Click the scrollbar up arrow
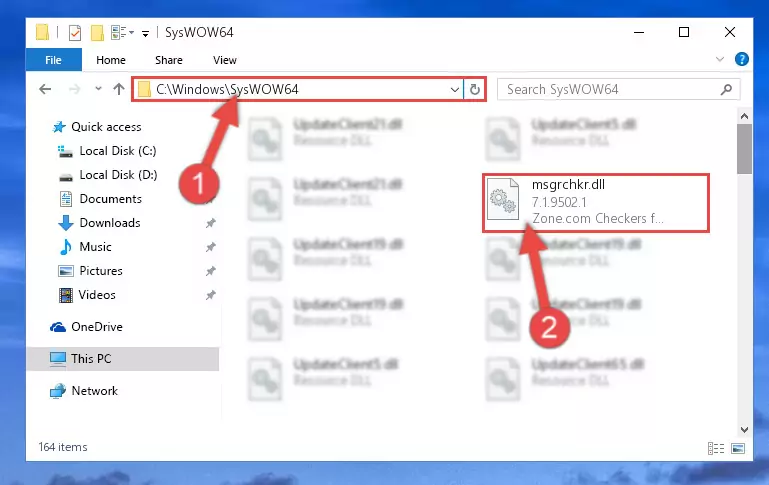 click(x=744, y=116)
